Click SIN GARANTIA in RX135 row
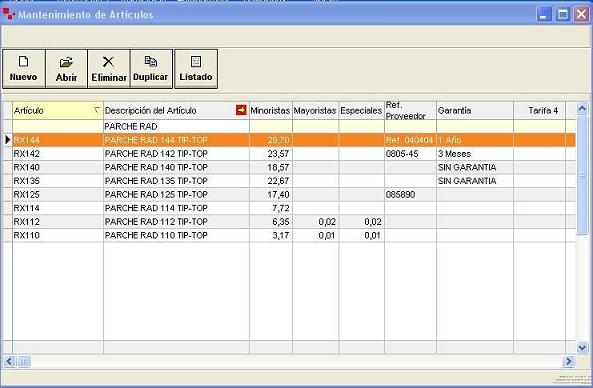Image resolution: width=593 pixels, height=388 pixels. [467, 181]
